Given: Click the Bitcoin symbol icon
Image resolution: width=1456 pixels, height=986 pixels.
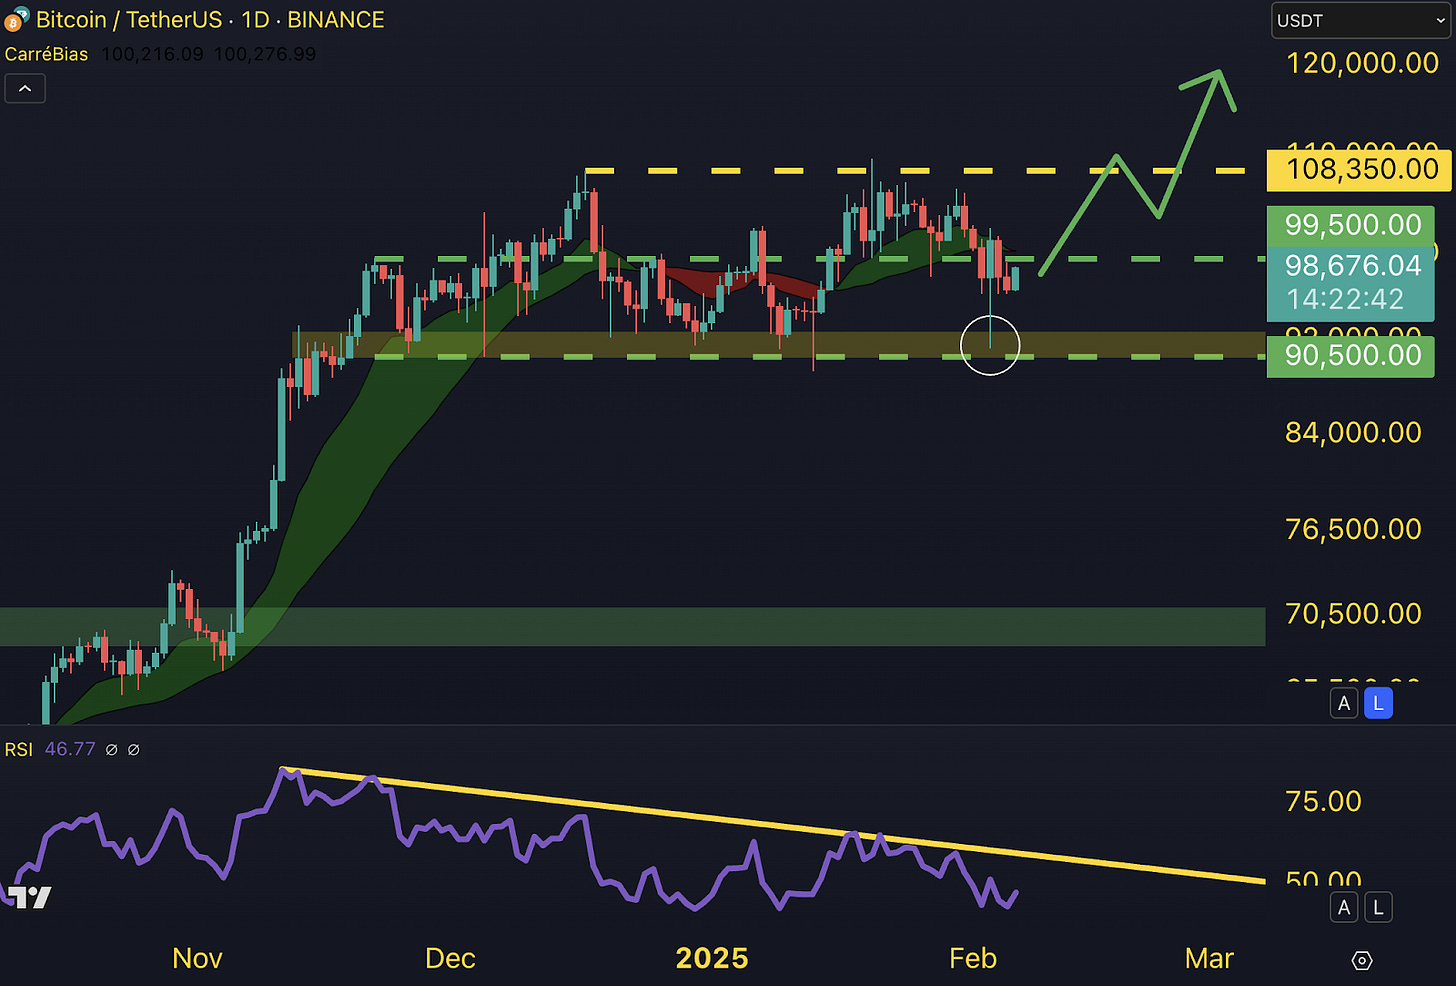Looking at the screenshot, I should click(16, 20).
